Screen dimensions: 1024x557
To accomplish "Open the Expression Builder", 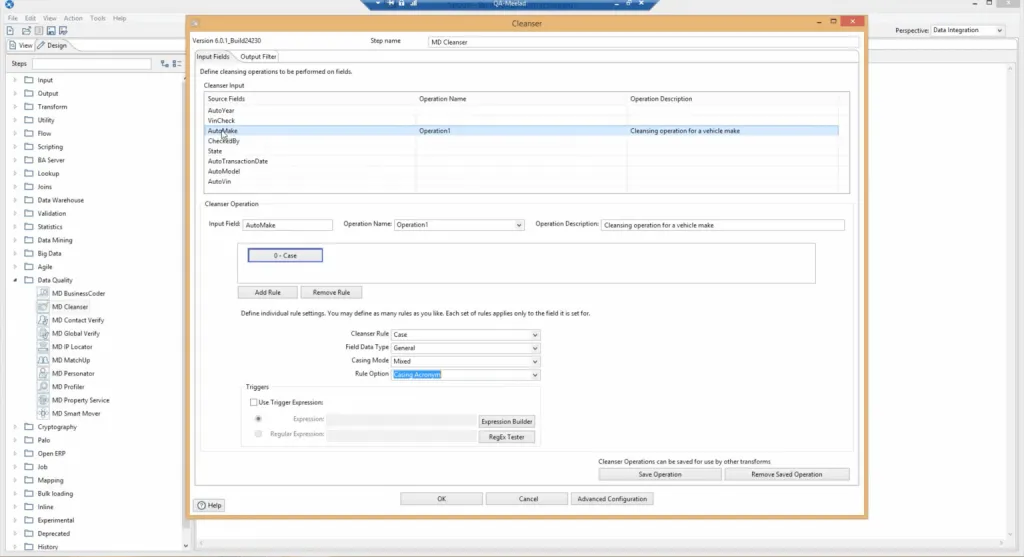I will [x=506, y=422].
